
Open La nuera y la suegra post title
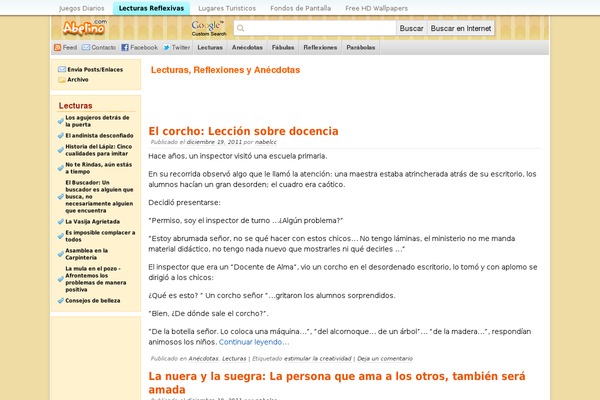(337, 383)
